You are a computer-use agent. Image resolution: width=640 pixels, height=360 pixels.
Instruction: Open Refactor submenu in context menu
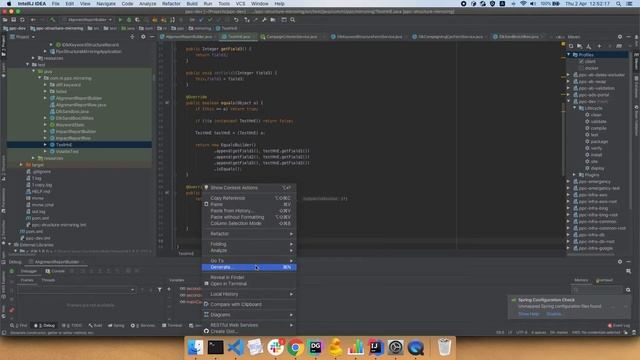coord(249,234)
